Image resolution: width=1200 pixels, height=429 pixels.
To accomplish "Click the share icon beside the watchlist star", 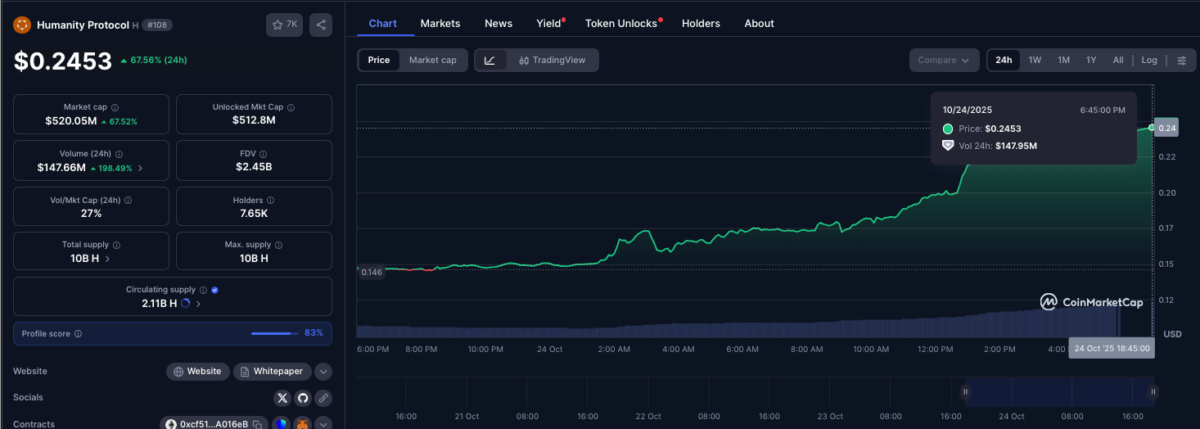I will pos(320,24).
